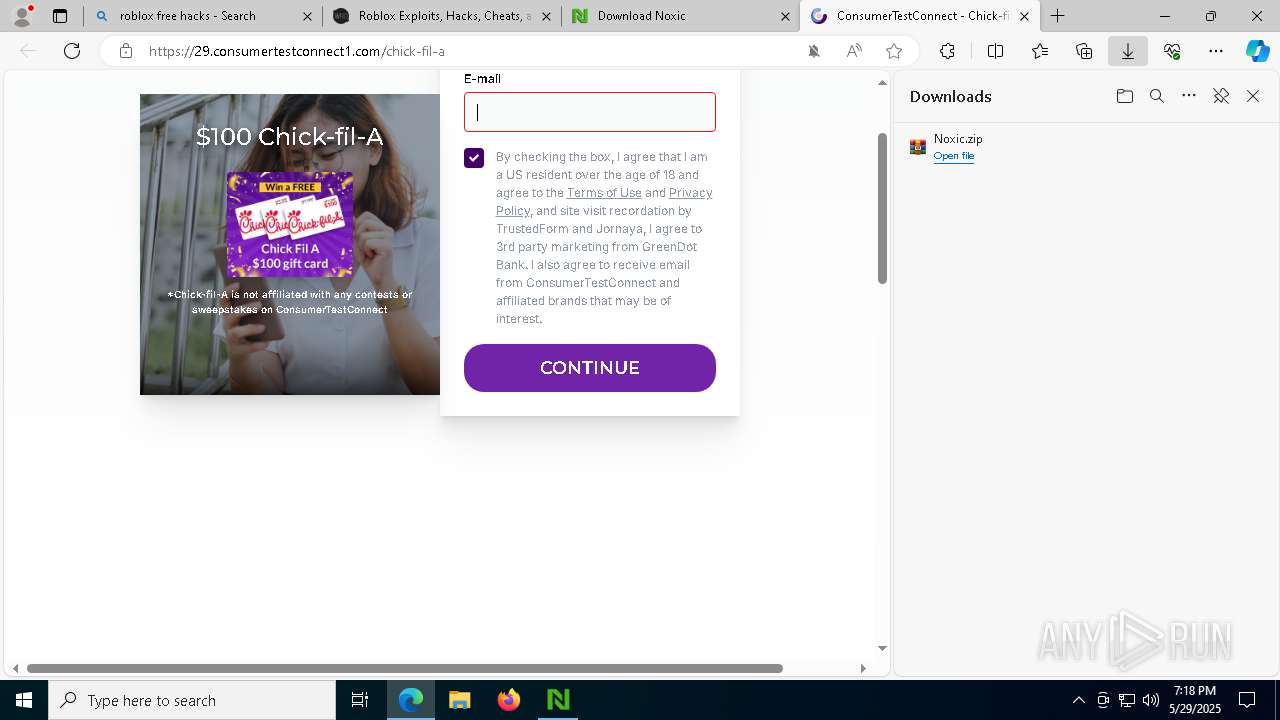The height and width of the screenshot is (720, 1280).
Task: Open the Extensions puzzle icon
Action: coord(947,51)
